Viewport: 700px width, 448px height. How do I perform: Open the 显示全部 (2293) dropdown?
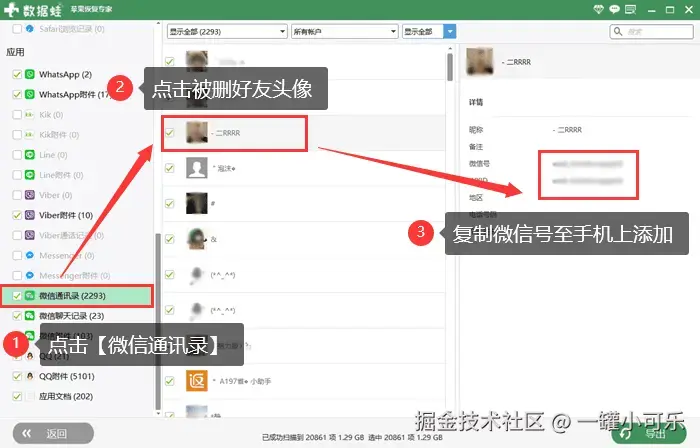coord(227,31)
